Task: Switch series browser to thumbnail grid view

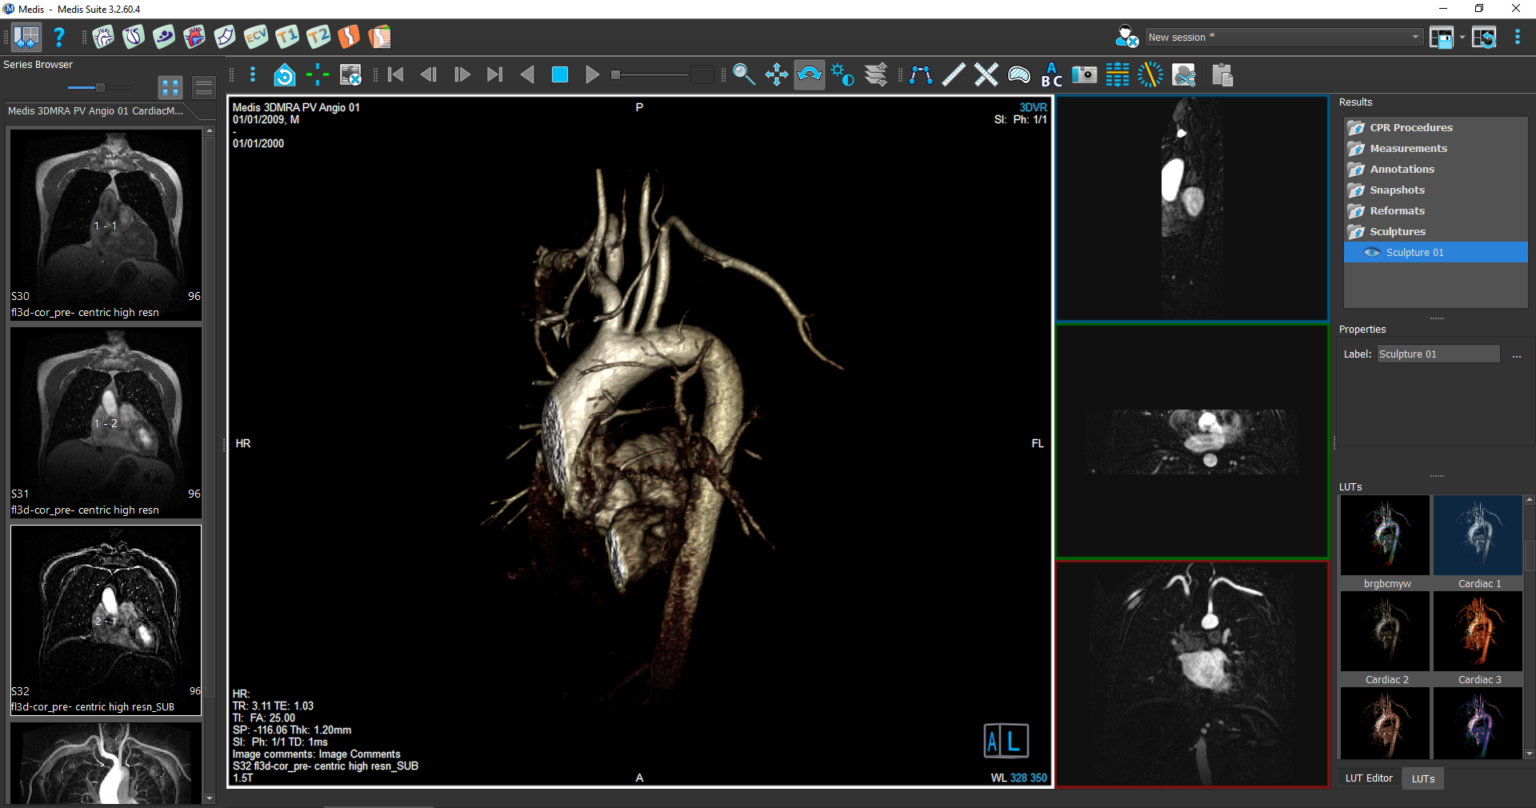Action: point(171,88)
